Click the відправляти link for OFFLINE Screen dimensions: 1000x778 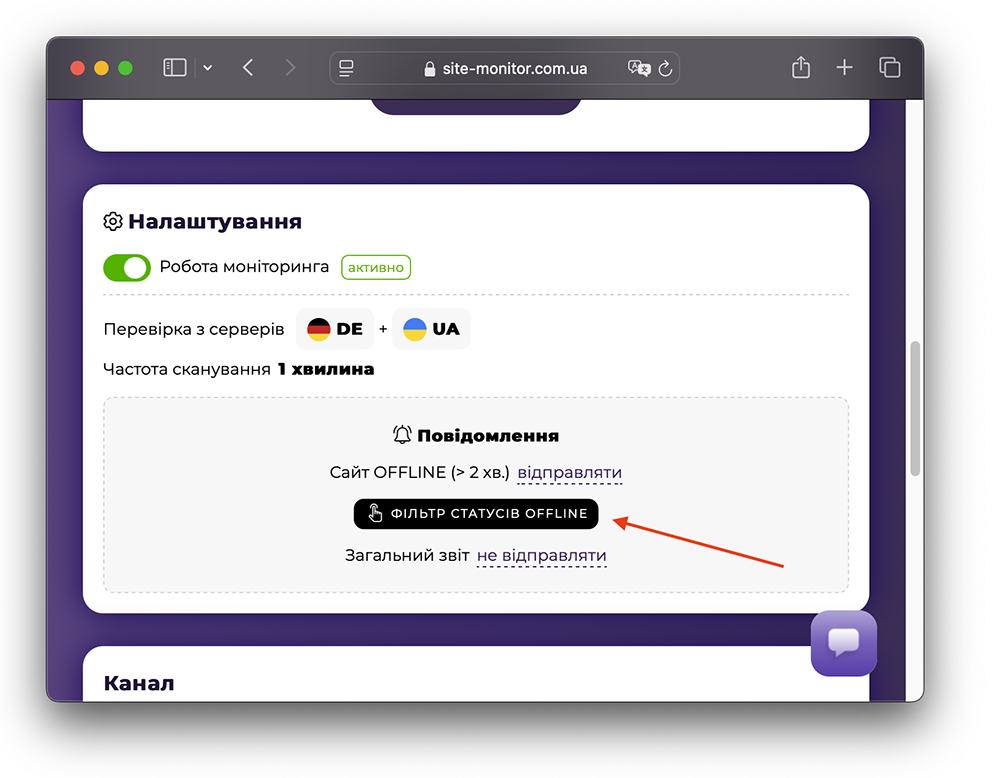pyautogui.click(x=570, y=473)
